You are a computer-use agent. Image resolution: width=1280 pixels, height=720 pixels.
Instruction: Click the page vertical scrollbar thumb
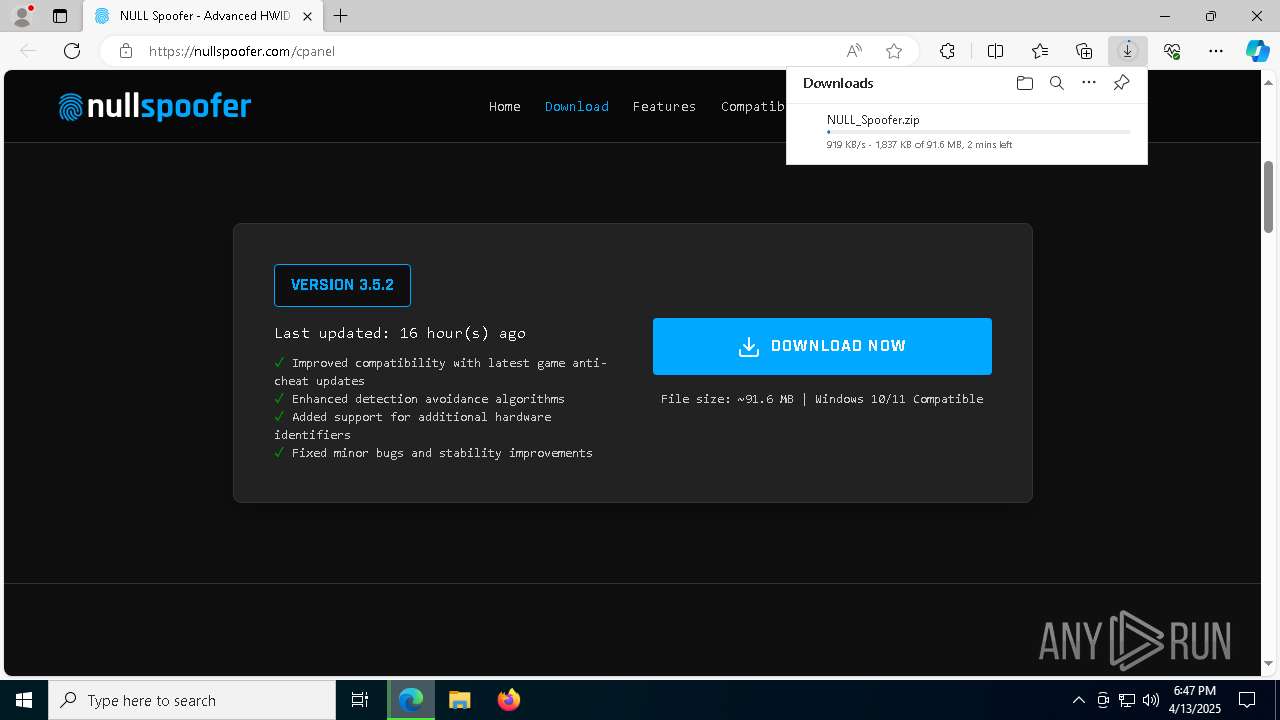[x=1268, y=197]
